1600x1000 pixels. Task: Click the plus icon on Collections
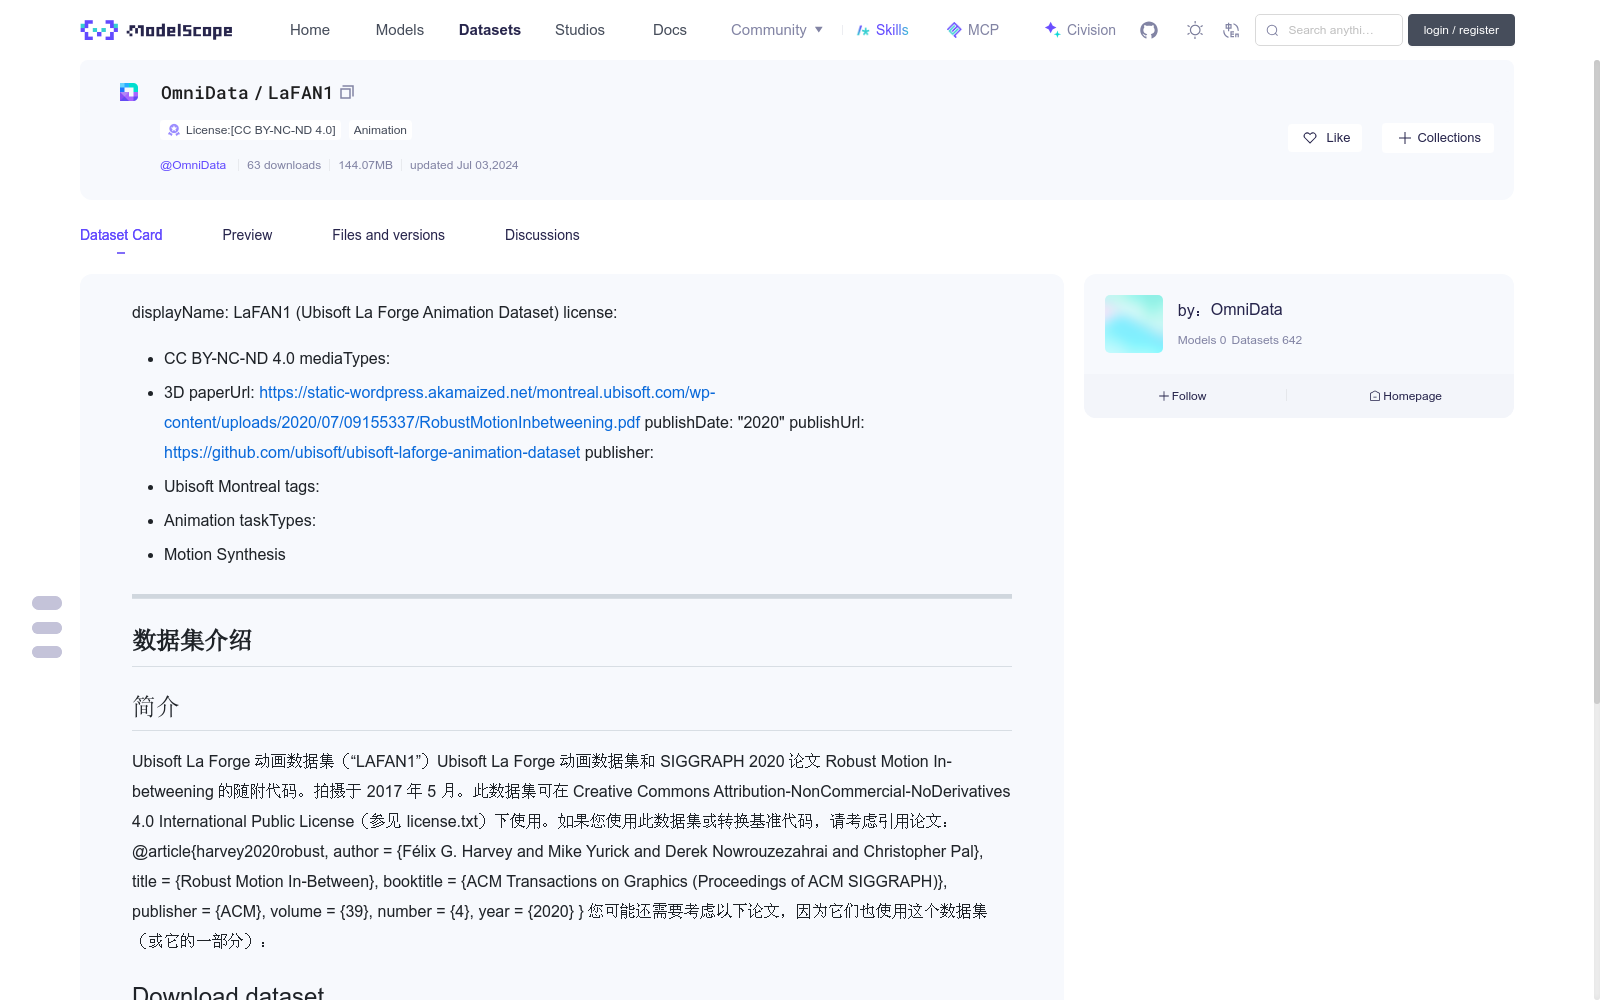[1405, 138]
